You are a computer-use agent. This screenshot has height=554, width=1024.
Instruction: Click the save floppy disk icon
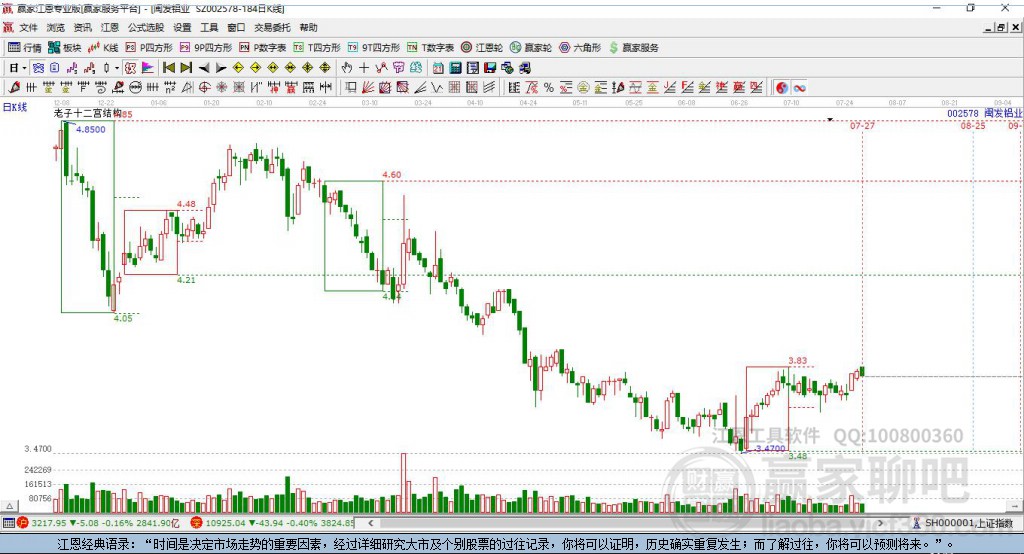click(x=490, y=68)
